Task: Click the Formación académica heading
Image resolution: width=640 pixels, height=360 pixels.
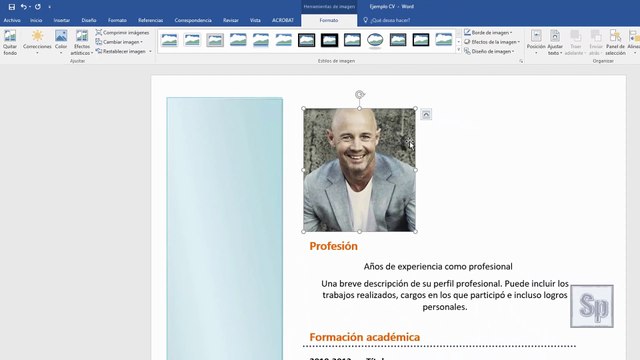Action: [x=364, y=337]
